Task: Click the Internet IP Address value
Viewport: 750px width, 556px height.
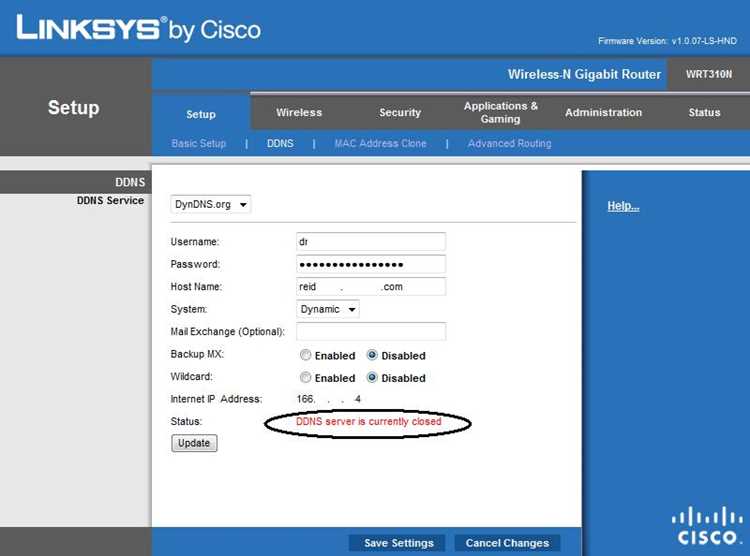Action: (329, 399)
